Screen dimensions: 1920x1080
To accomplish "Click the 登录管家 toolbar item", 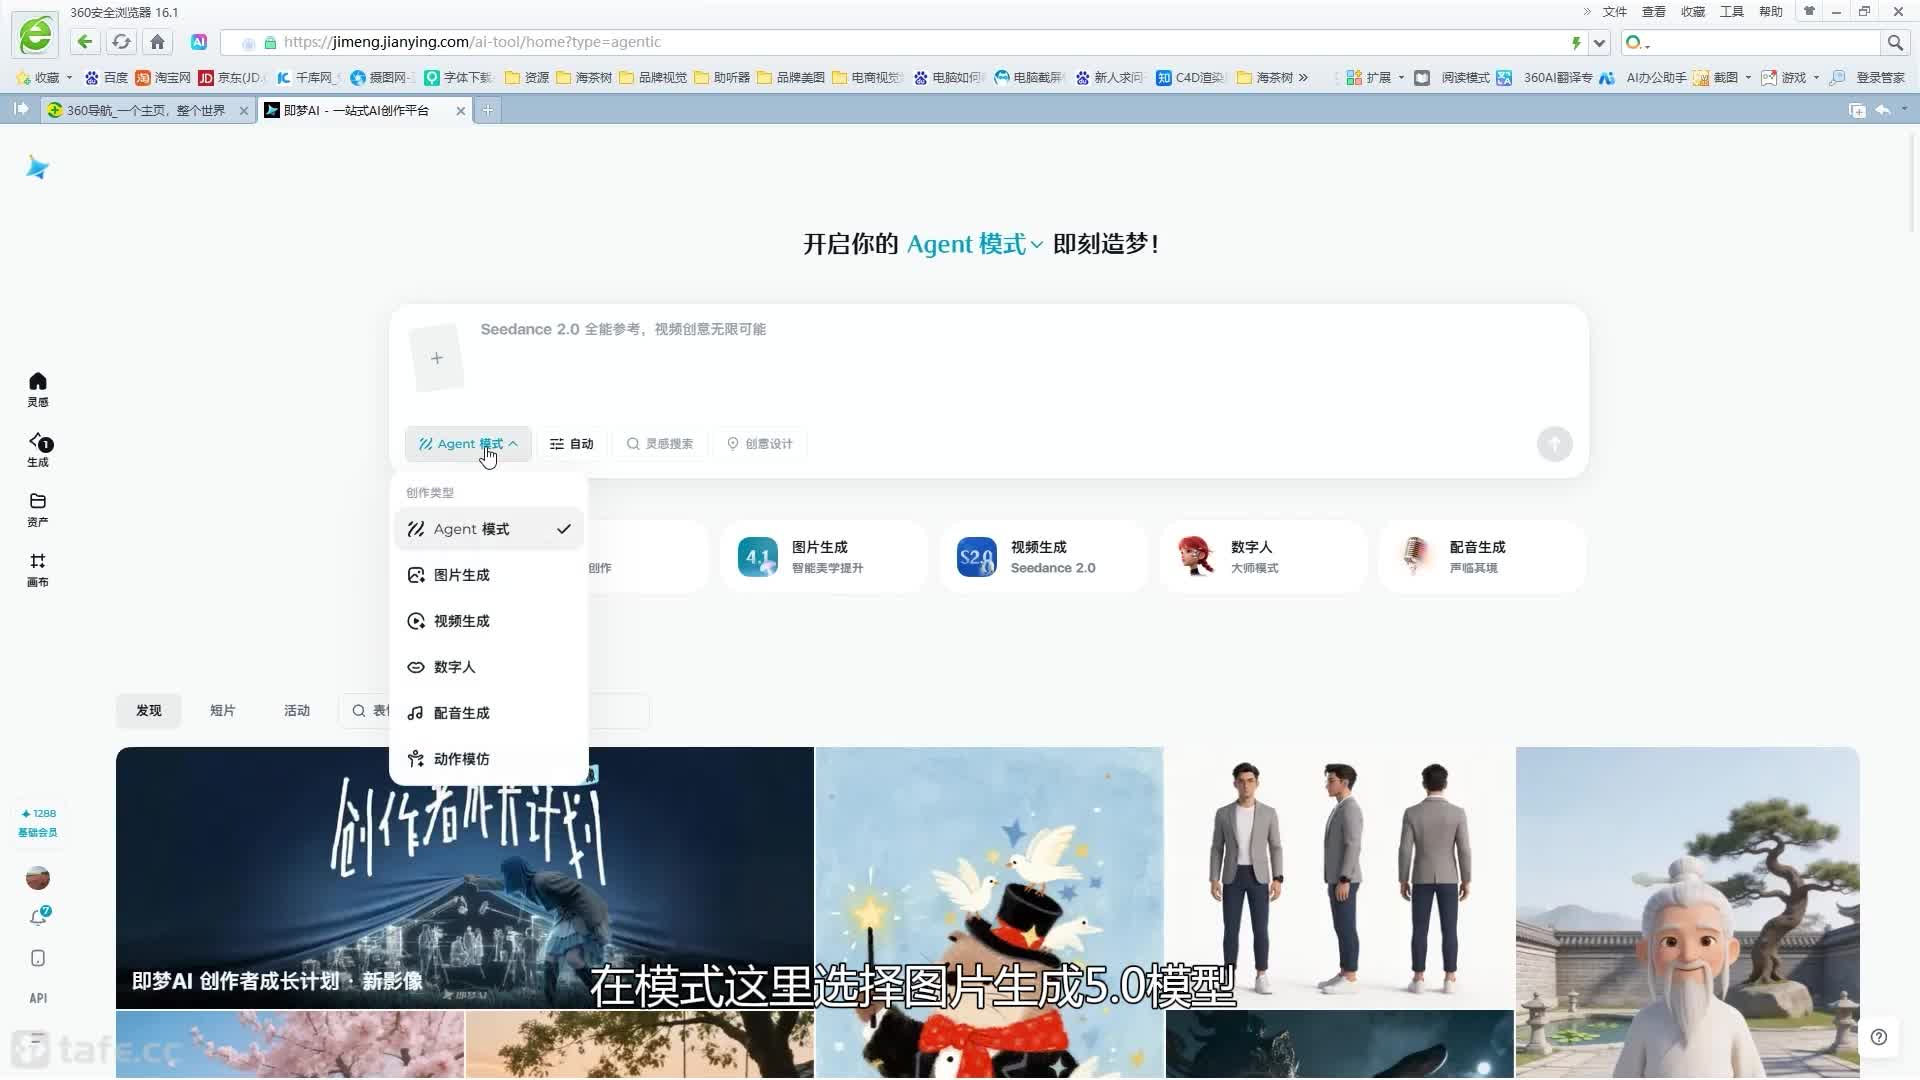I will tap(1869, 77).
